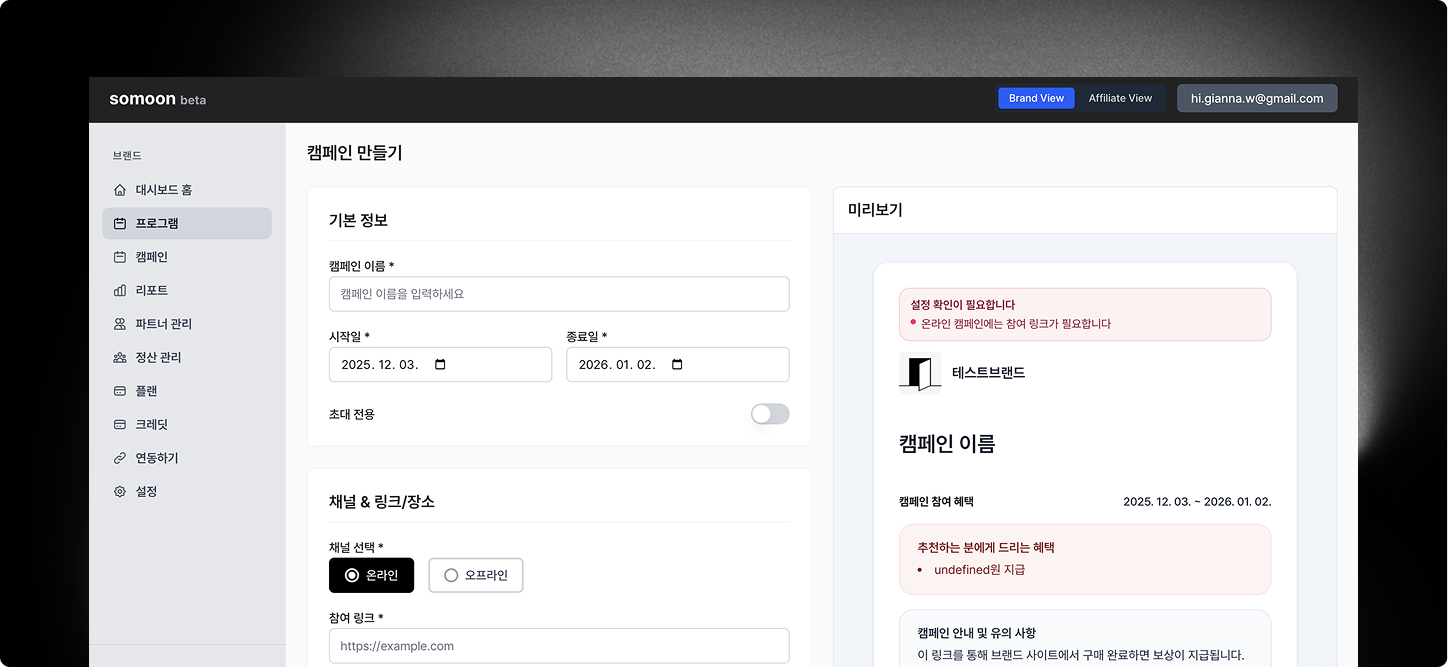1448x667 pixels.
Task: Click the group icon beside 정산 관리
Action: click(120, 358)
